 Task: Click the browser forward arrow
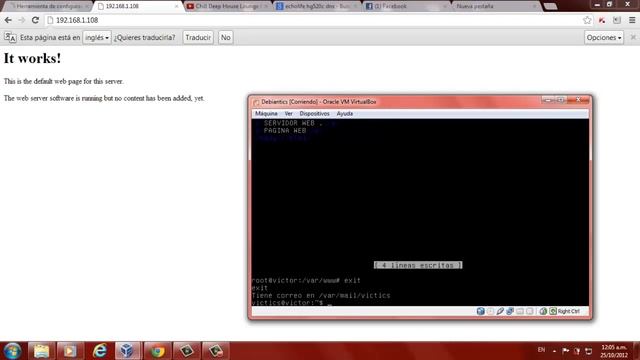click(x=22, y=20)
